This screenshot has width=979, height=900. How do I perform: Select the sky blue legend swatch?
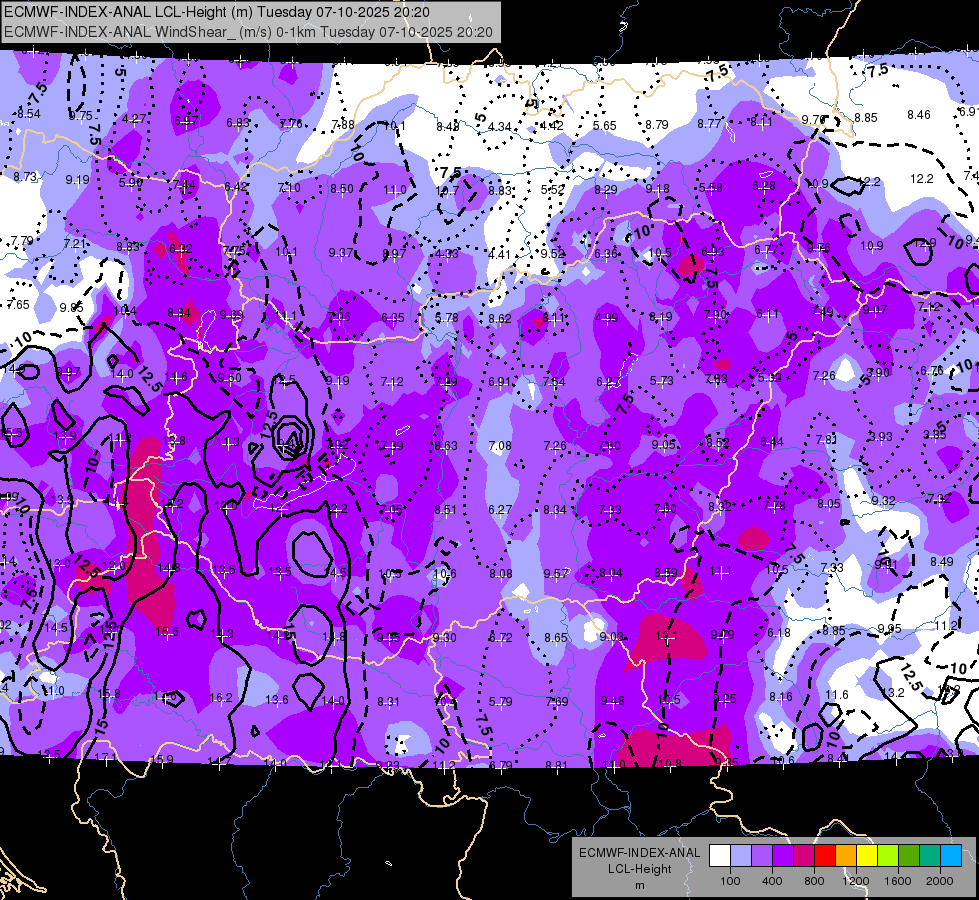951,856
